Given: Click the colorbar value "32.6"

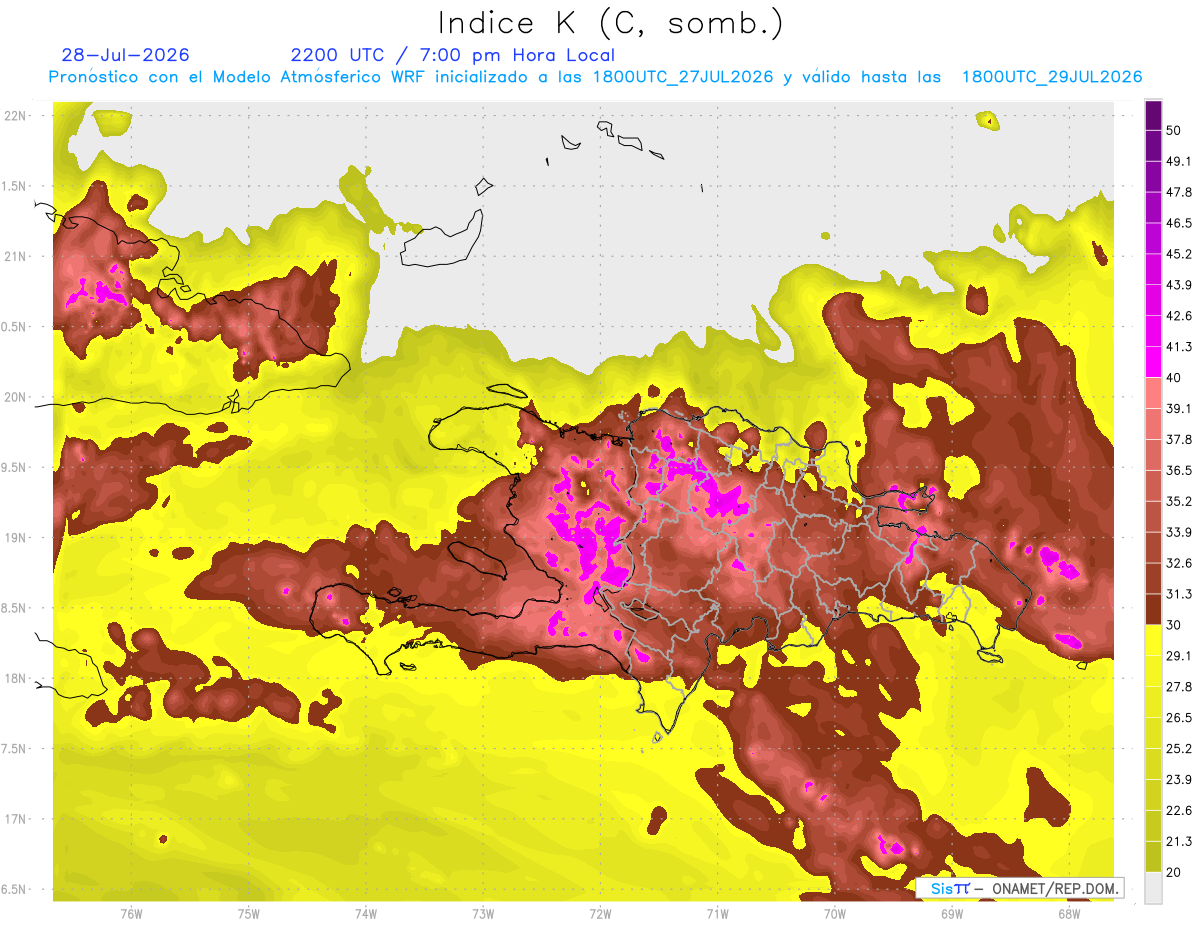Looking at the screenshot, I should point(1179,563).
